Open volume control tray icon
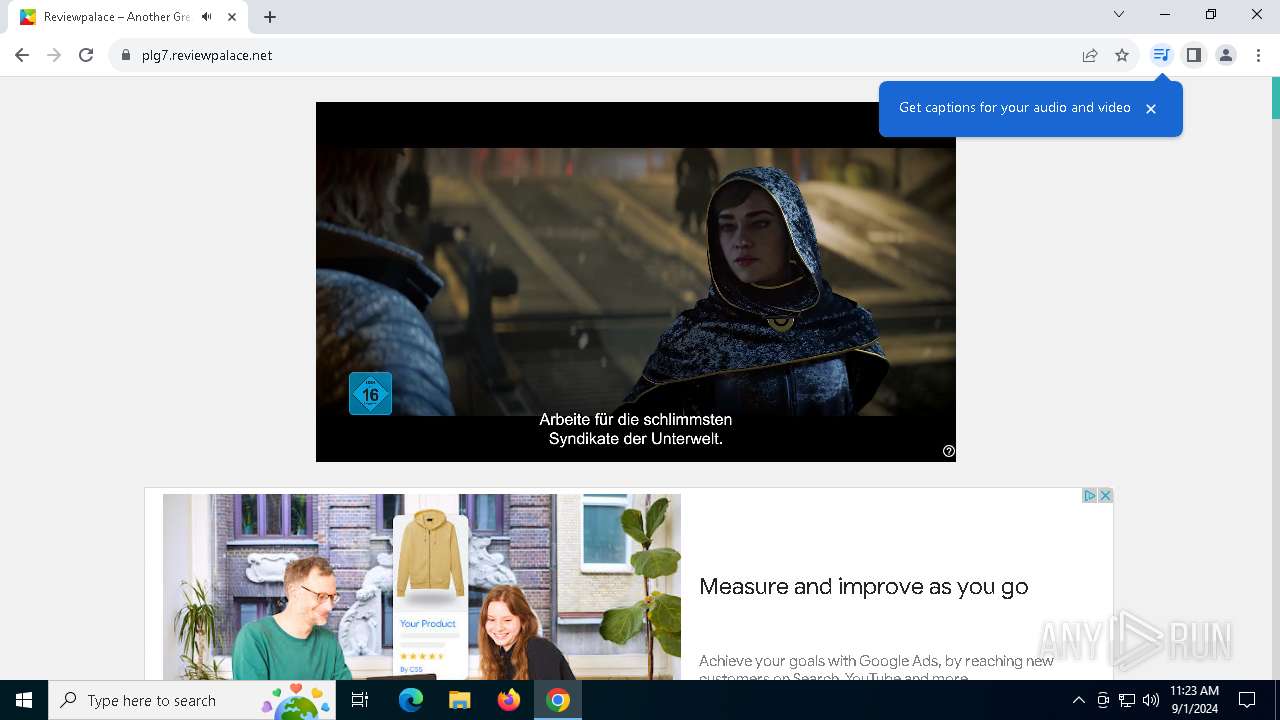 (1150, 700)
